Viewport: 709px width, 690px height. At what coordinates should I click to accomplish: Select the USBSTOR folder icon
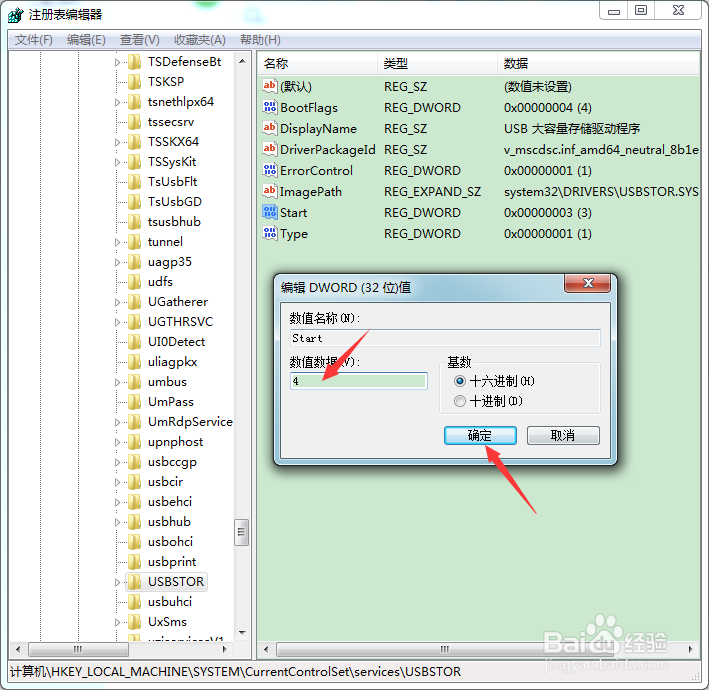pos(134,581)
